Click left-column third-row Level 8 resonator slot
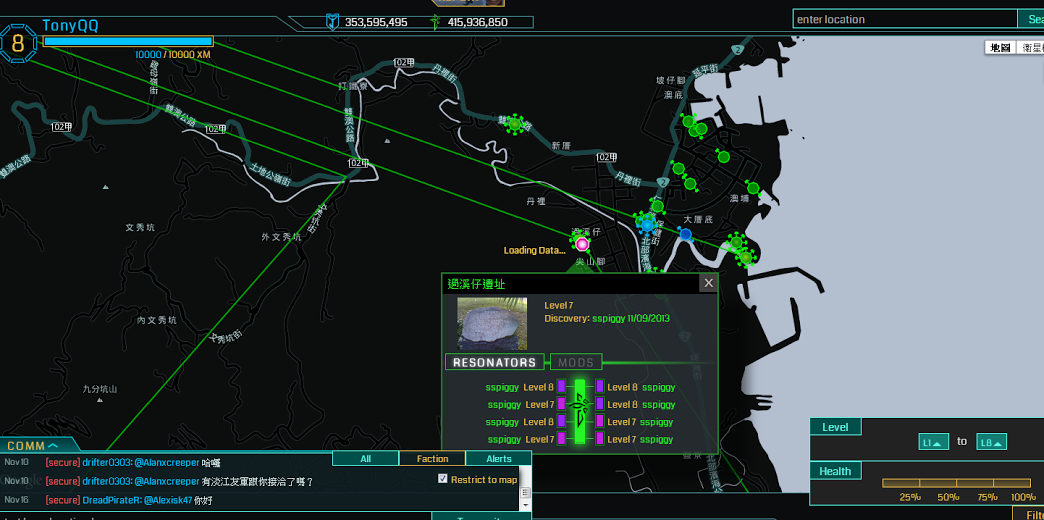 click(561, 421)
